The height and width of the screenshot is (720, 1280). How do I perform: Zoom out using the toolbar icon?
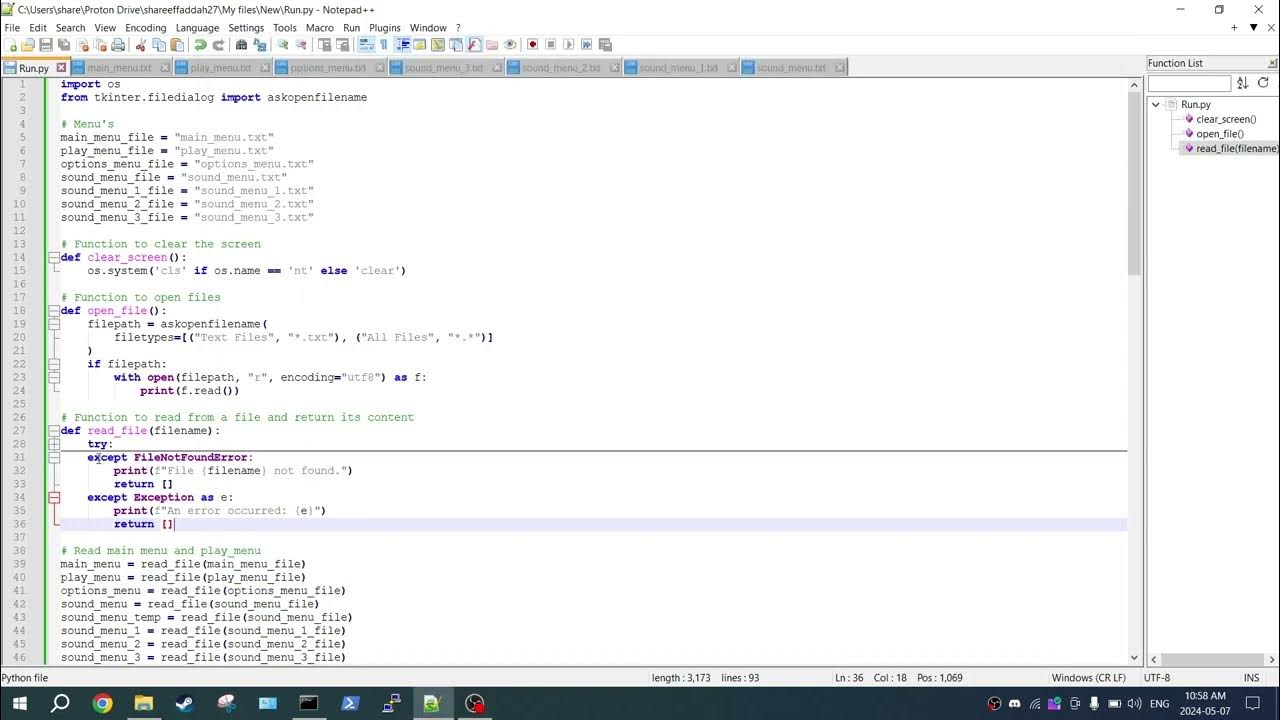pyautogui.click(x=301, y=44)
